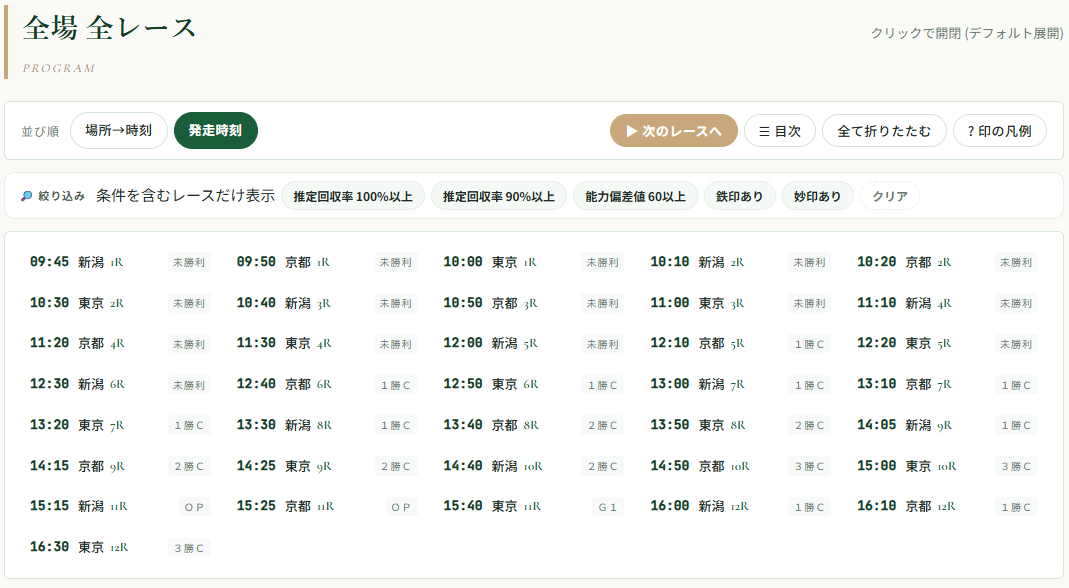Open 15:00 東京 10R race
This screenshot has width=1069, height=588.
pos(948,466)
